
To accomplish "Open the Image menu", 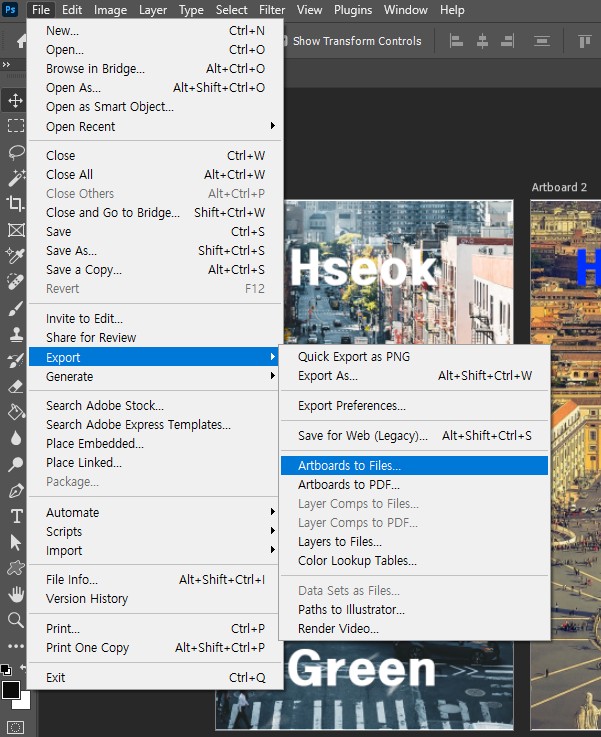I will [x=110, y=10].
